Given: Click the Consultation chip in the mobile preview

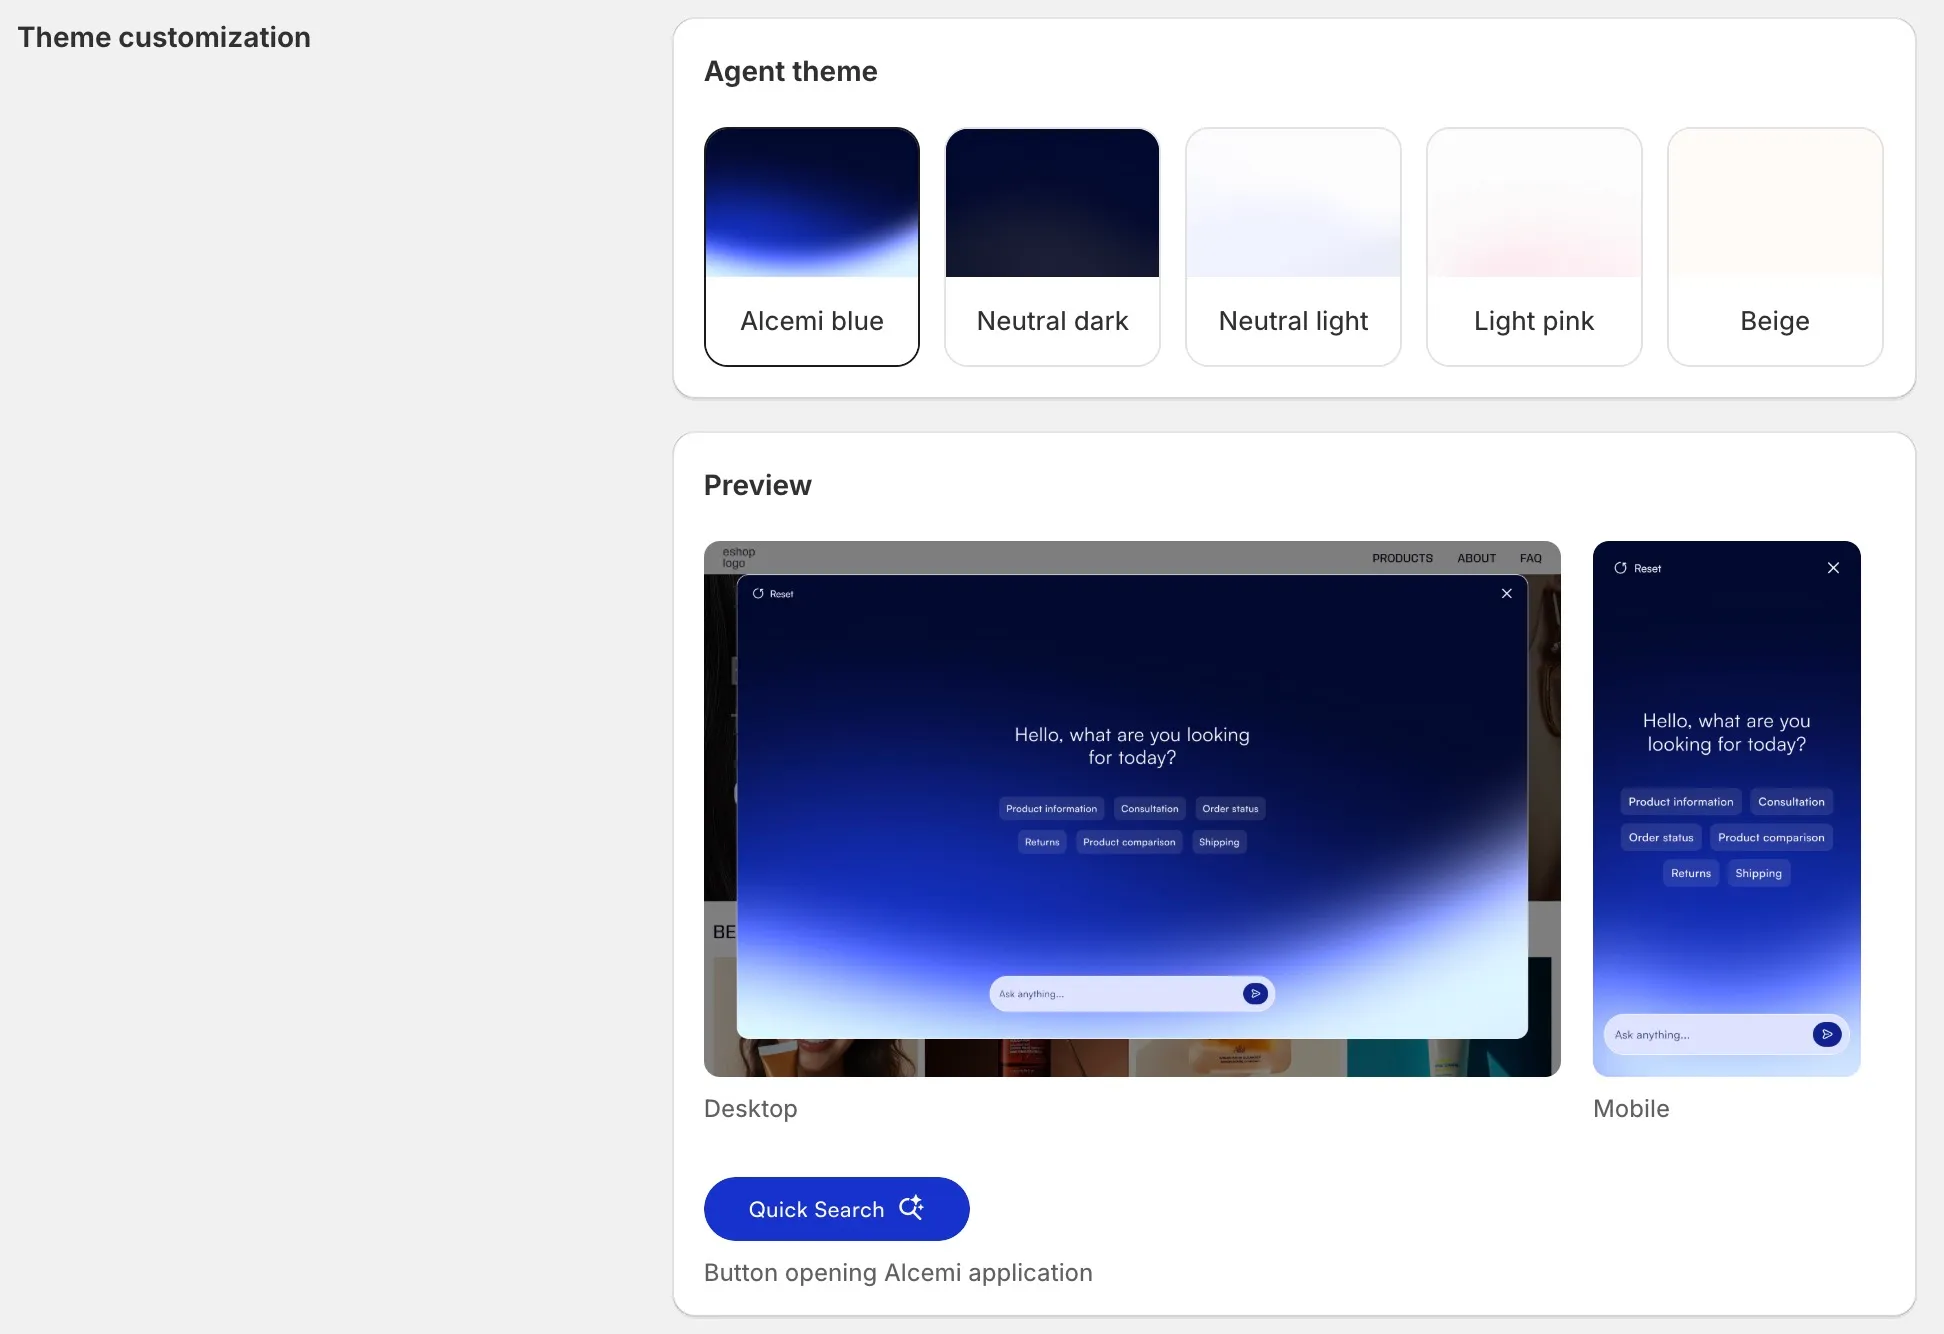Looking at the screenshot, I should pos(1791,801).
